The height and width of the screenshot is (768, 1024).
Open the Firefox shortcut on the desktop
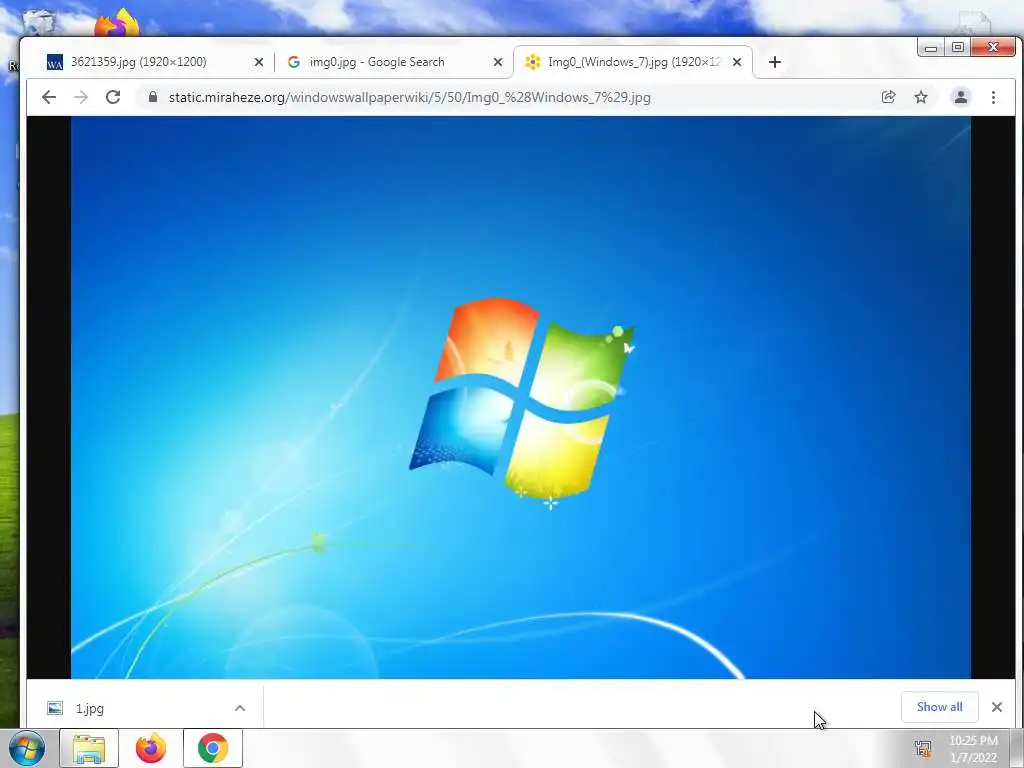[x=117, y=24]
